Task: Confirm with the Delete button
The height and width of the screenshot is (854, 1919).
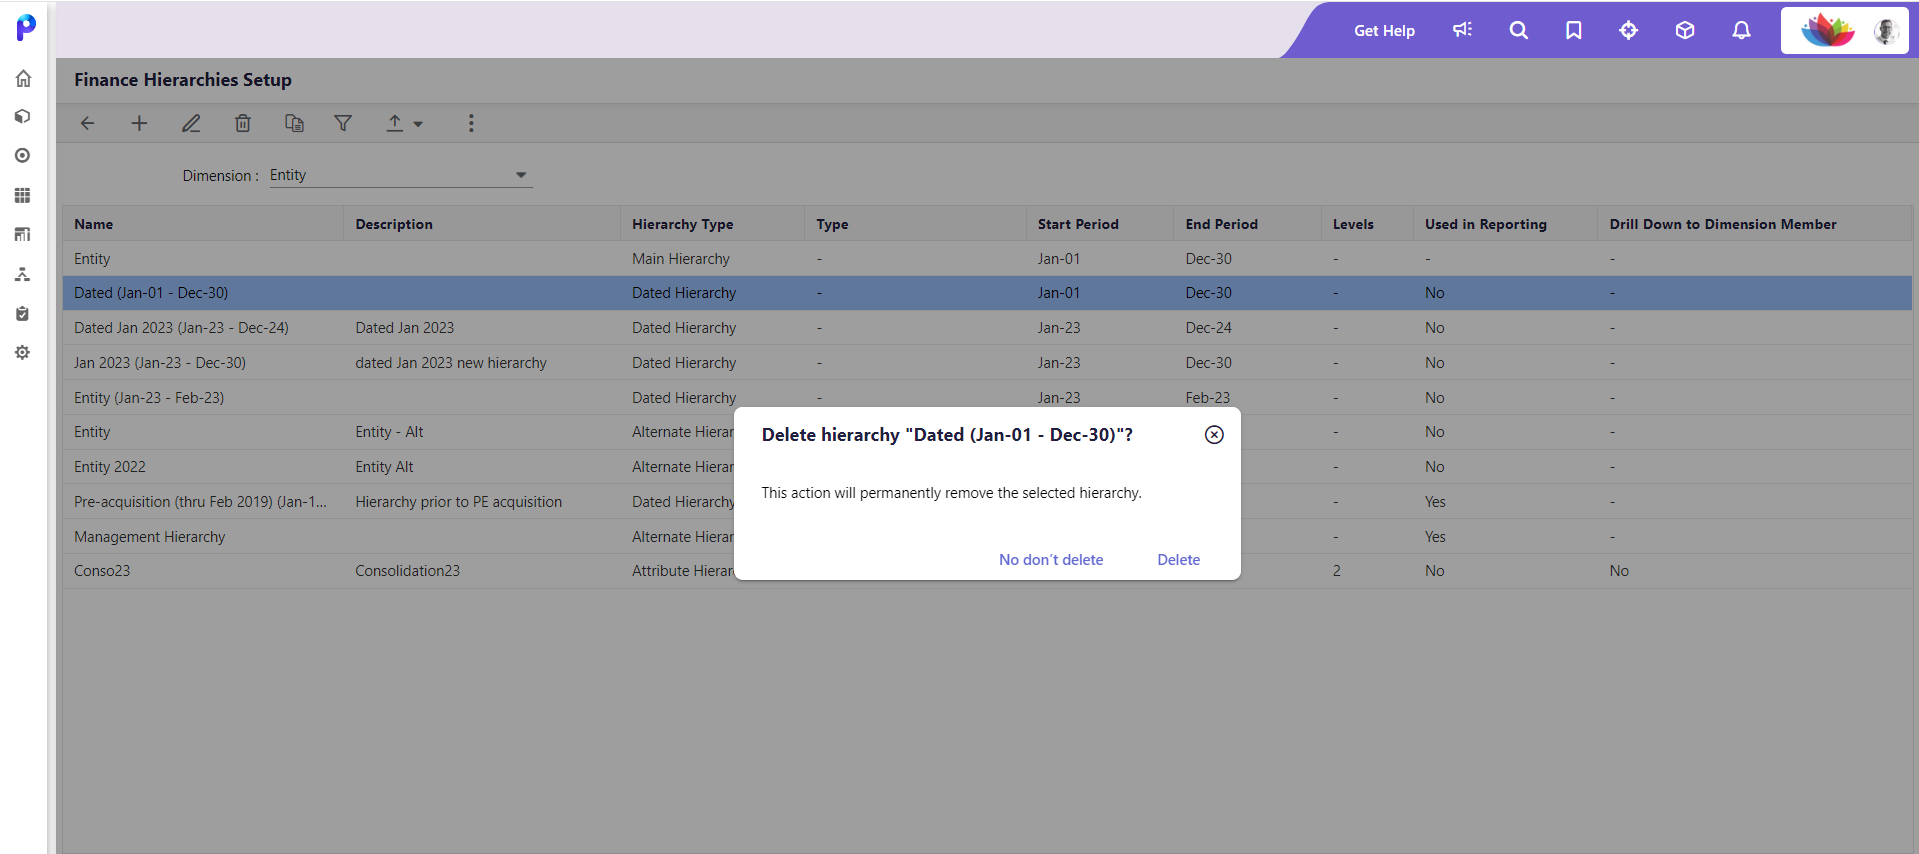Action: 1178,560
